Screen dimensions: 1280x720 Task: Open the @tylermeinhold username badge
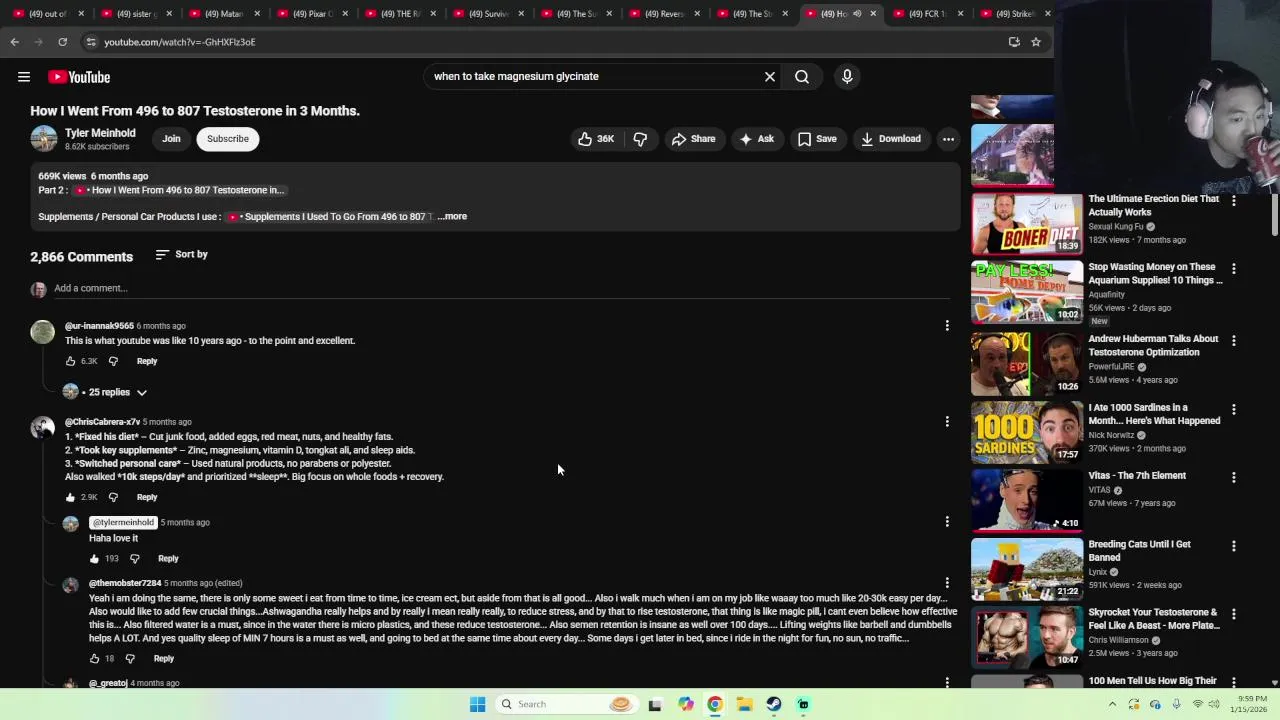point(123,522)
